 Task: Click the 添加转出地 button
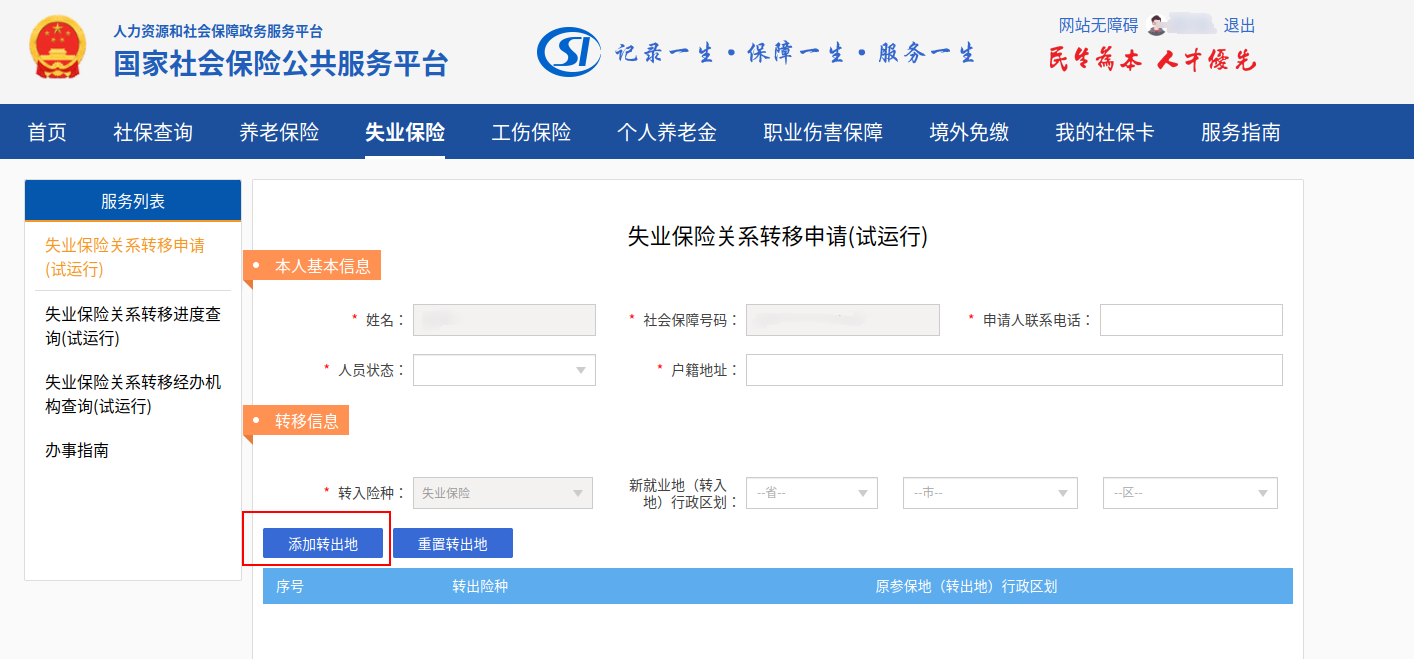click(323, 544)
